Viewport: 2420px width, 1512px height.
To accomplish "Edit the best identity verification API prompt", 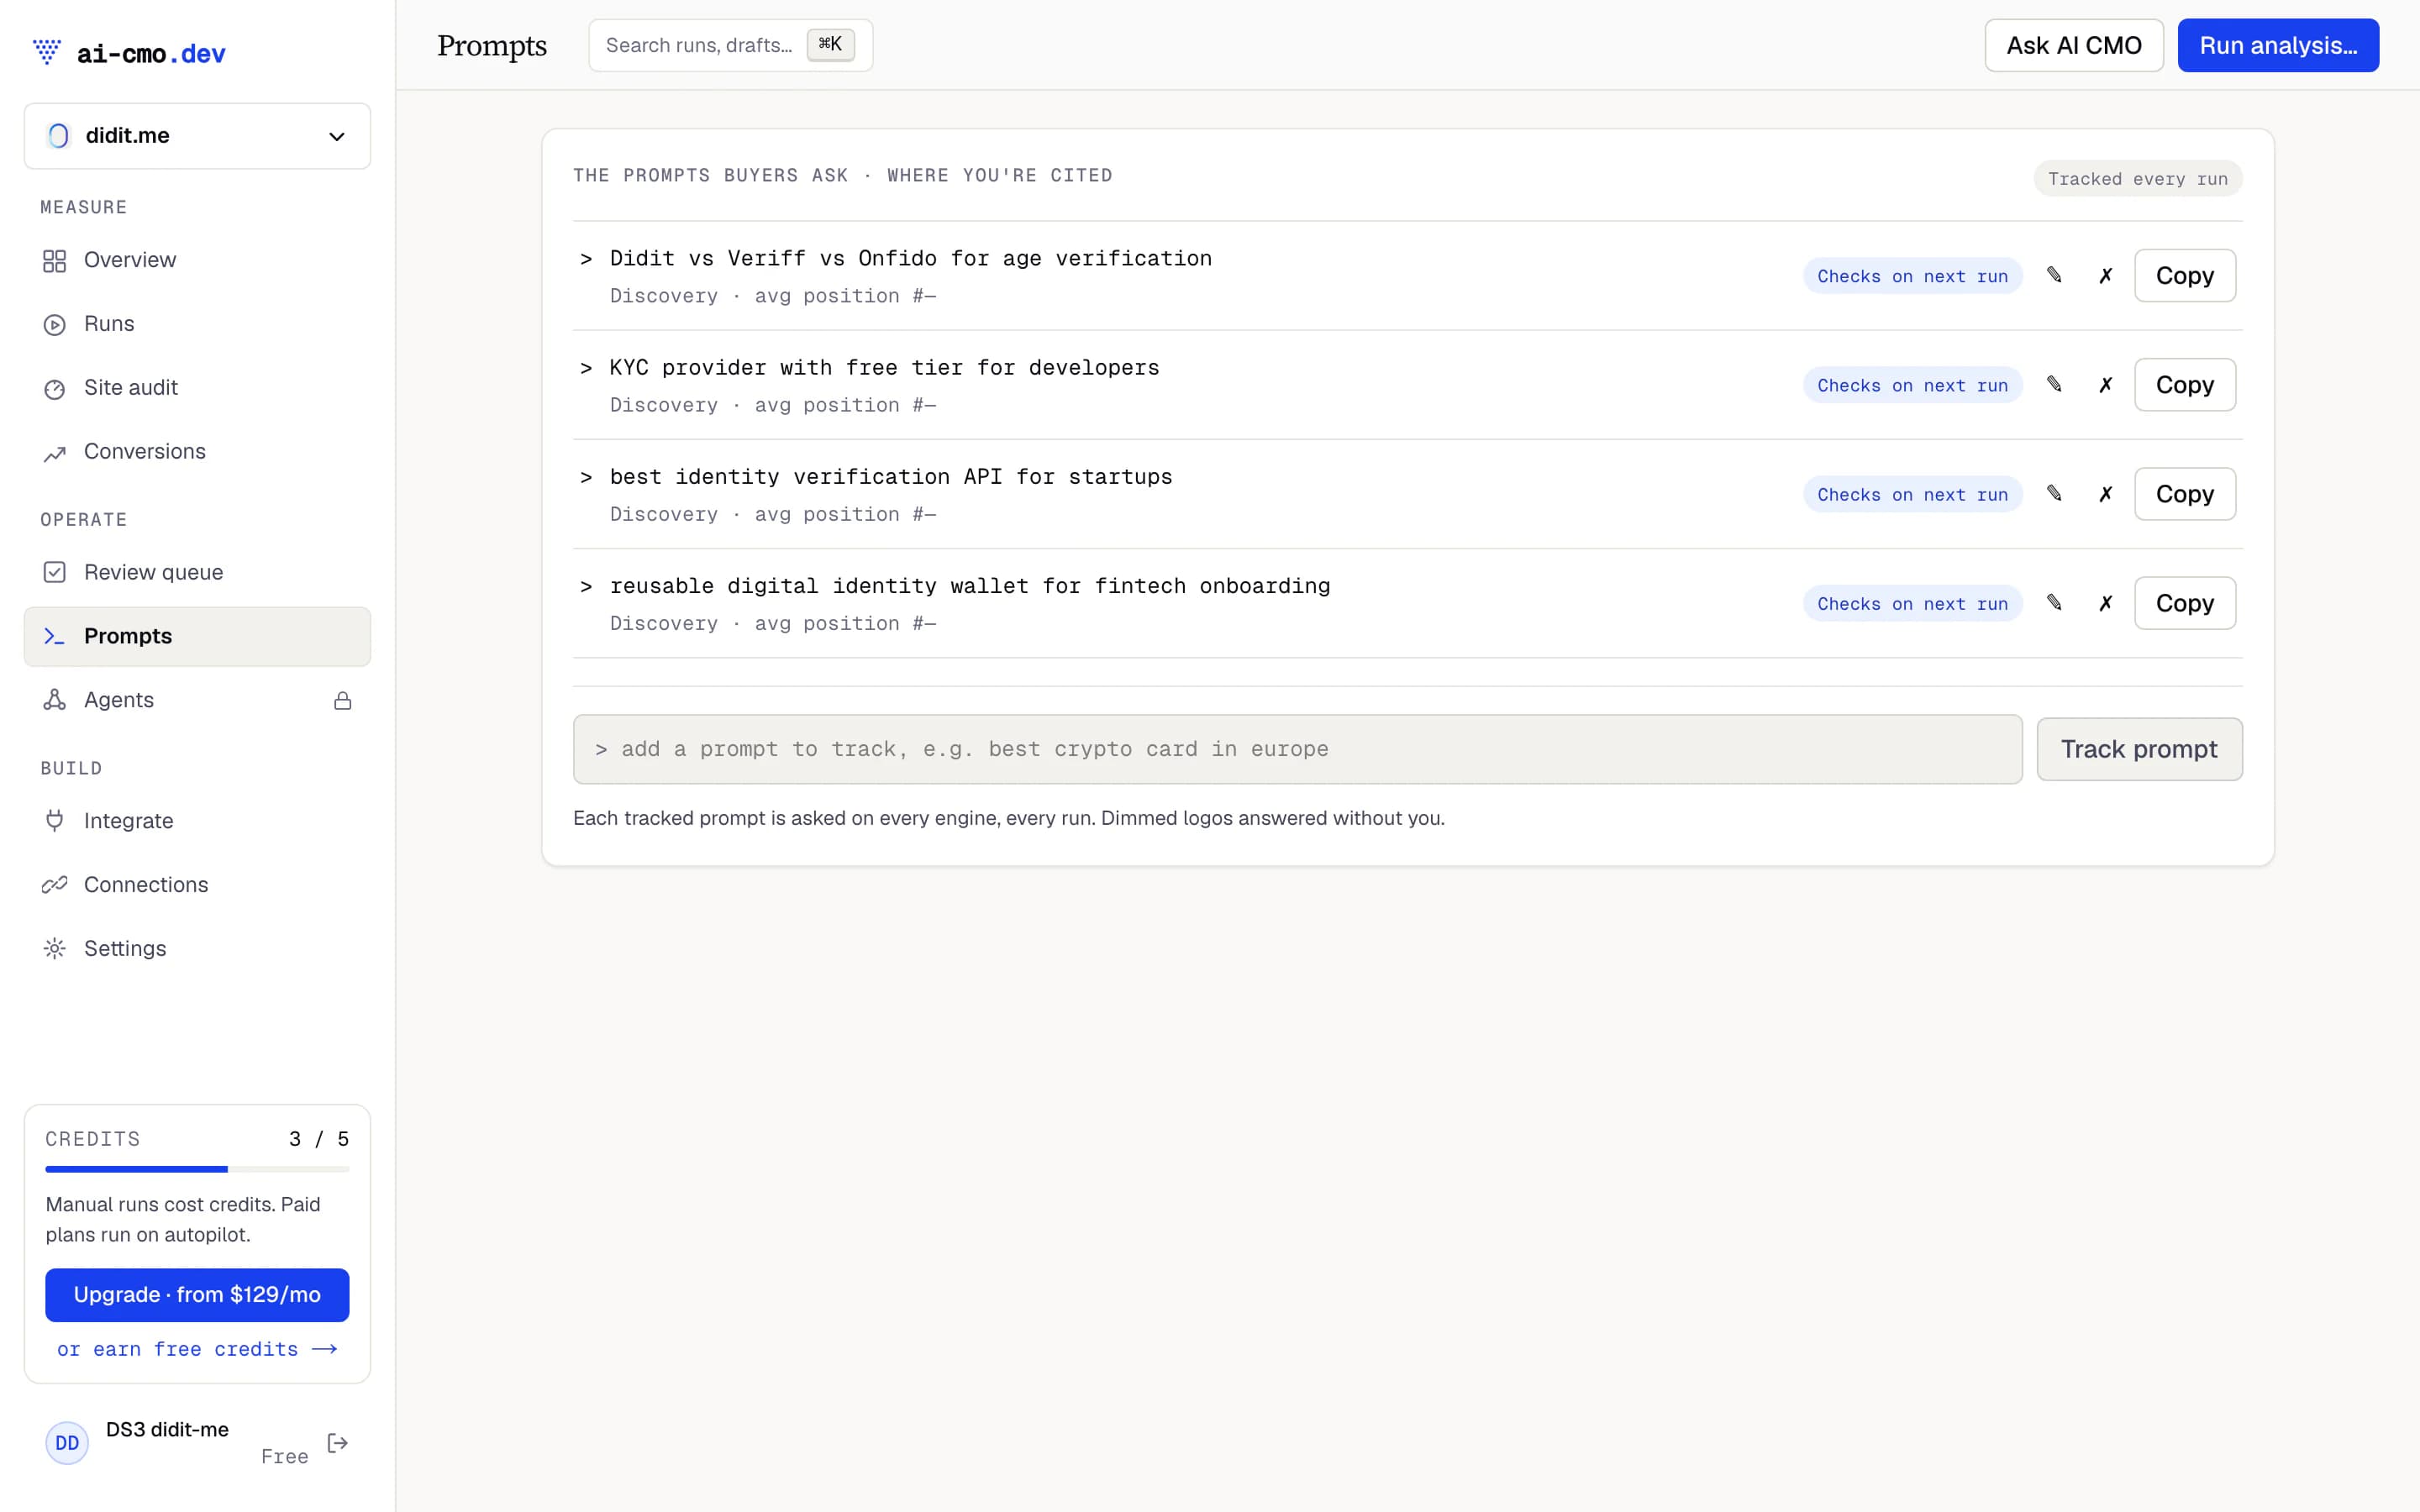I will 2054,493.
